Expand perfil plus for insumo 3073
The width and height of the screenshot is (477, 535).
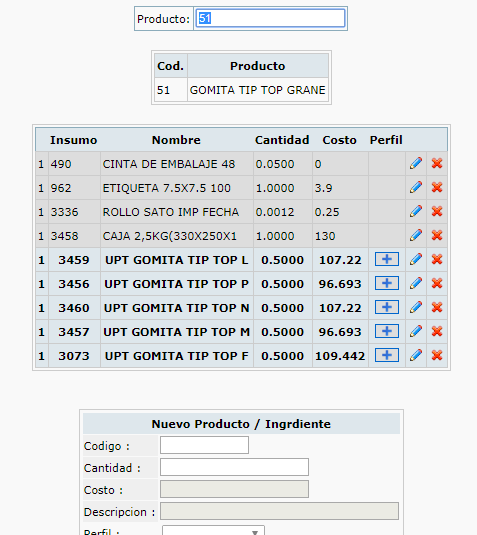(387, 356)
